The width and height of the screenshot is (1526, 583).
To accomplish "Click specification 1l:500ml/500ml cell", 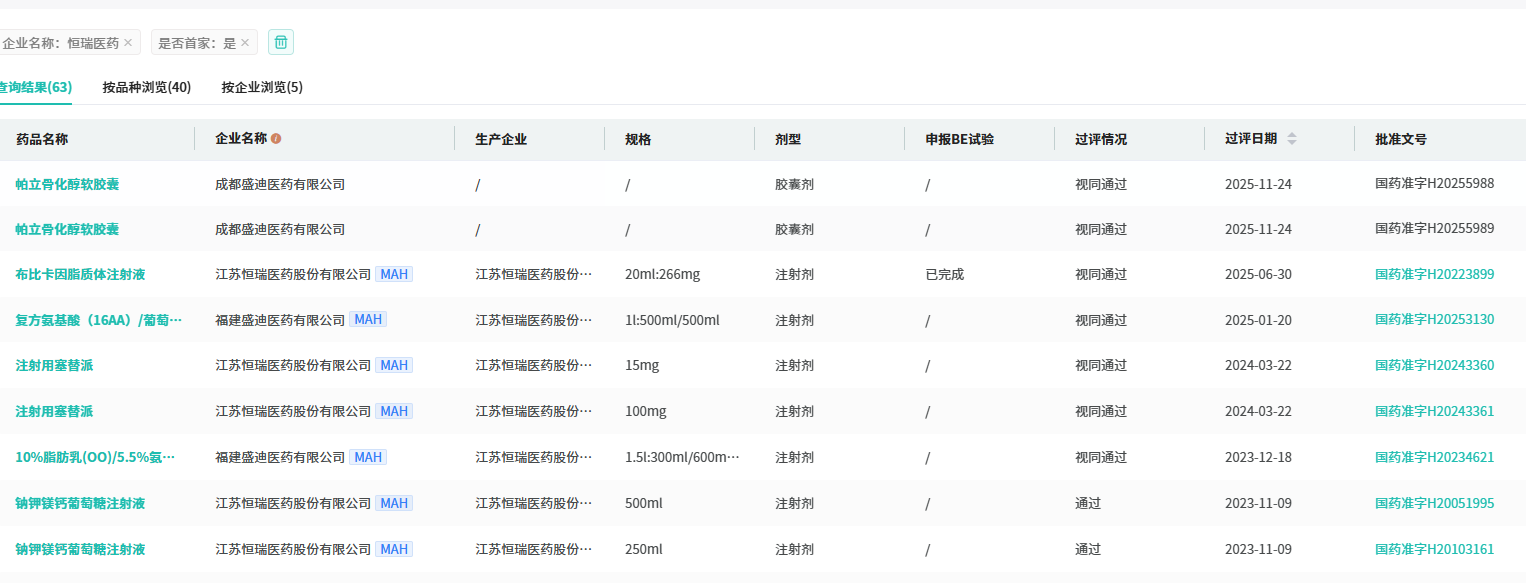I will click(x=672, y=320).
